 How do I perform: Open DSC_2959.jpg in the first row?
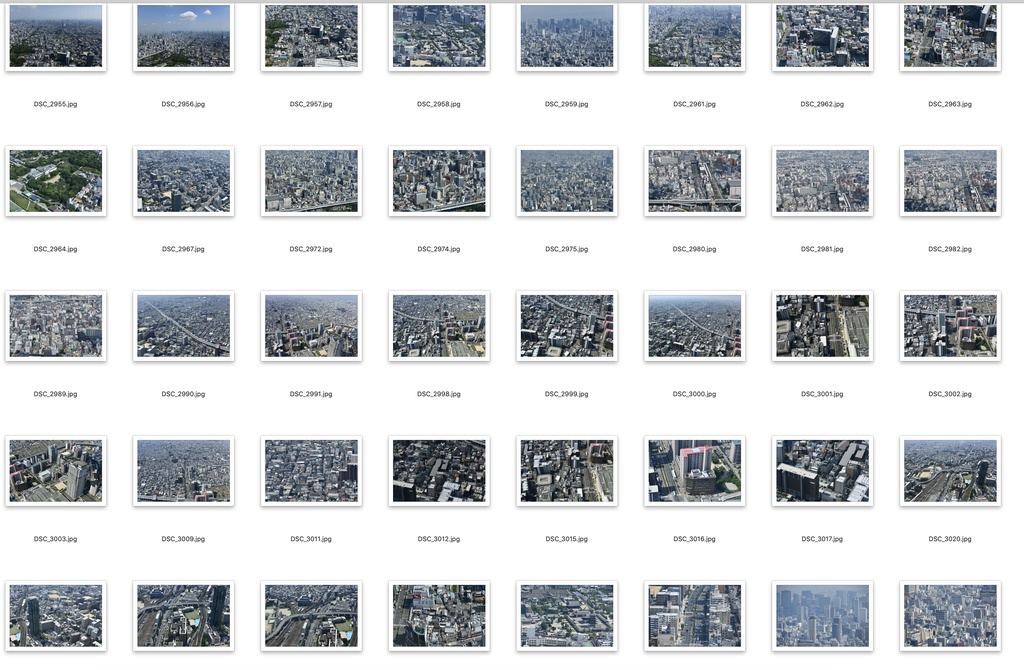(566, 35)
